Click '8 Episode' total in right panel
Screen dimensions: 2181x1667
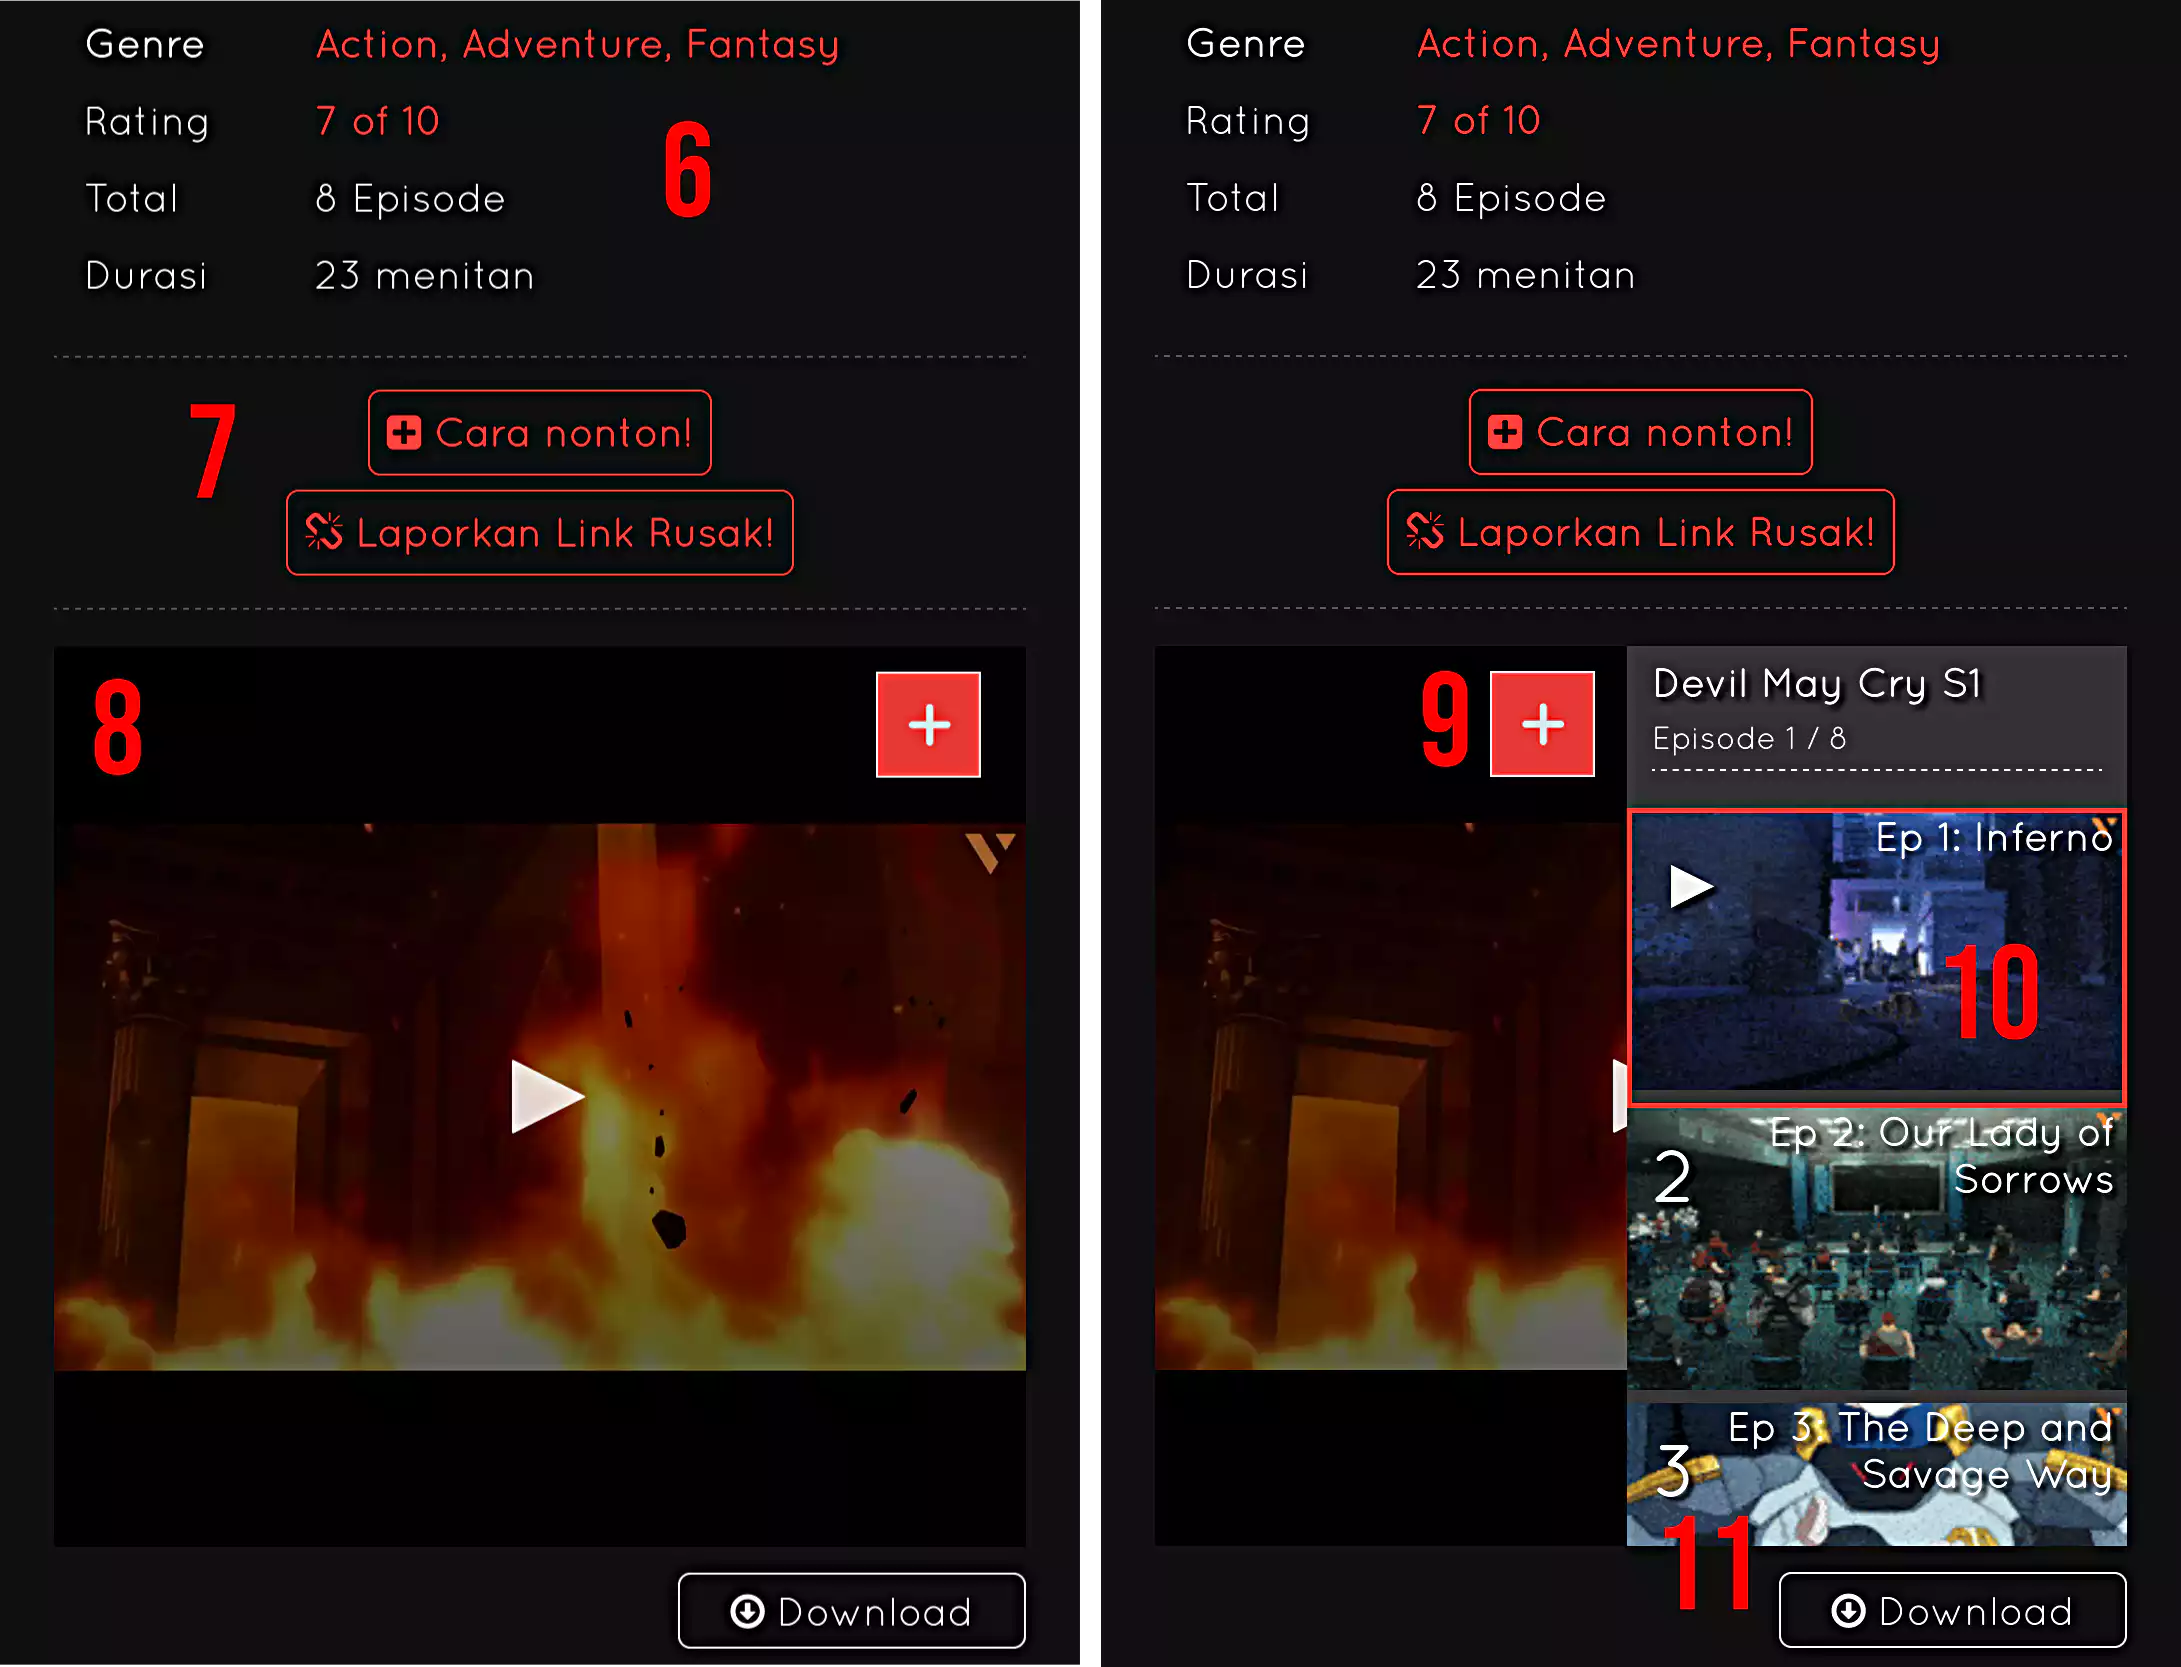[x=1511, y=198]
